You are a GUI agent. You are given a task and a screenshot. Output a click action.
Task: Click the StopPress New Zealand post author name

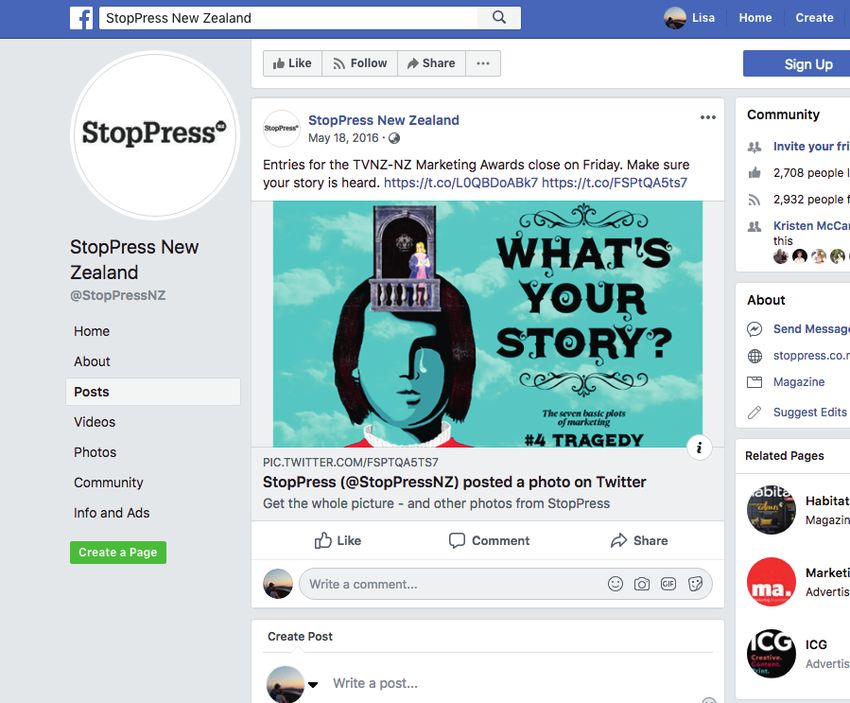384,120
